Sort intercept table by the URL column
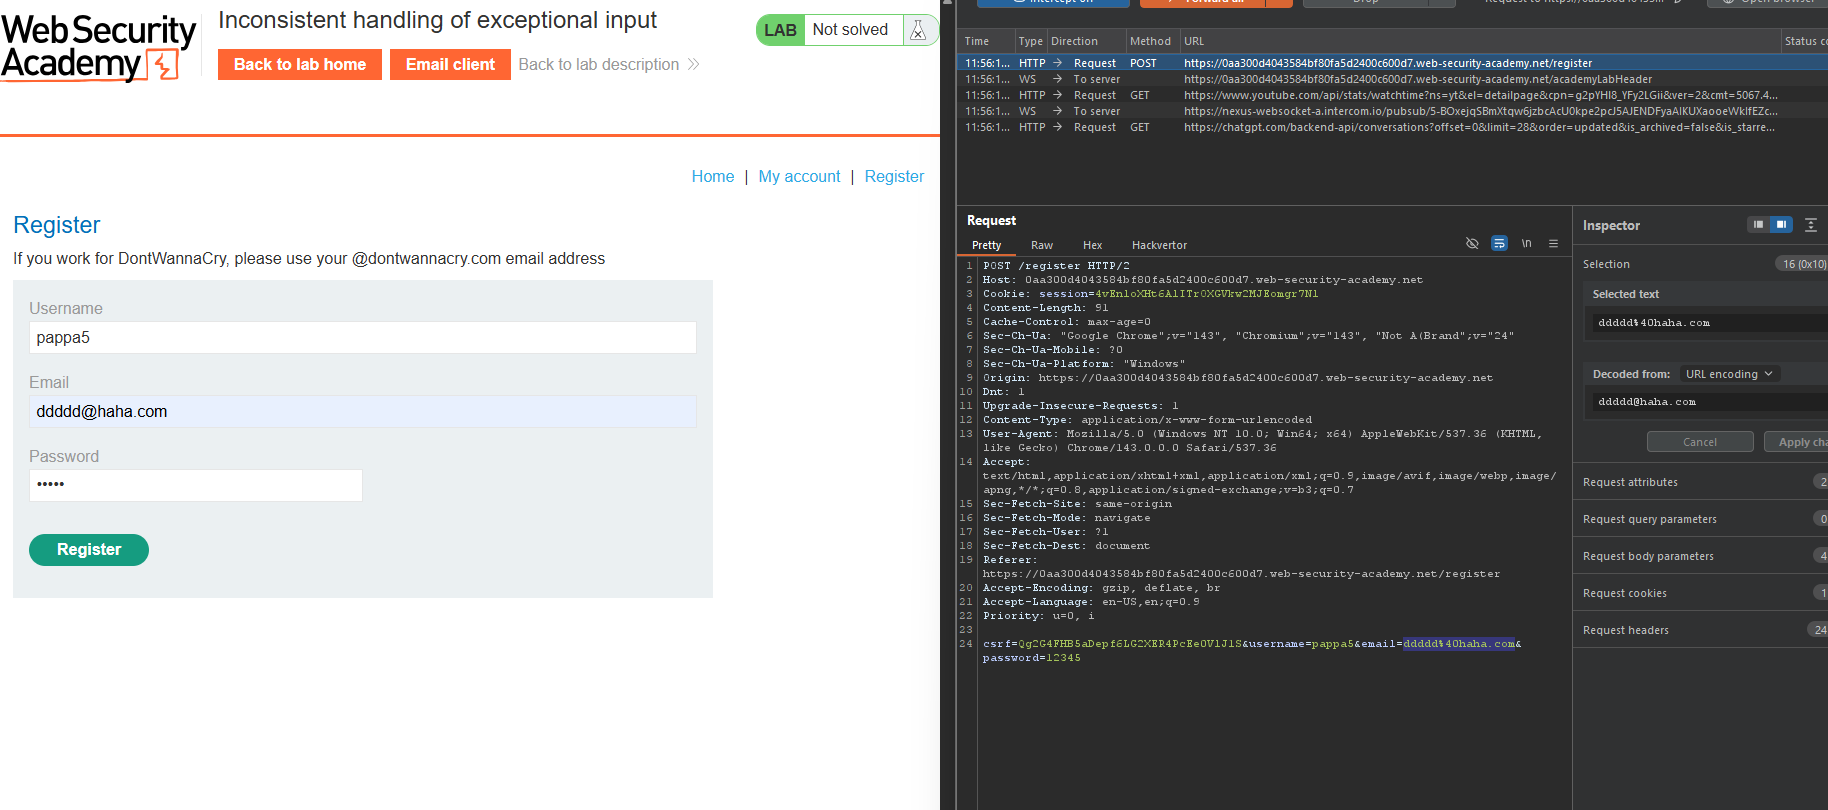 point(1478,41)
